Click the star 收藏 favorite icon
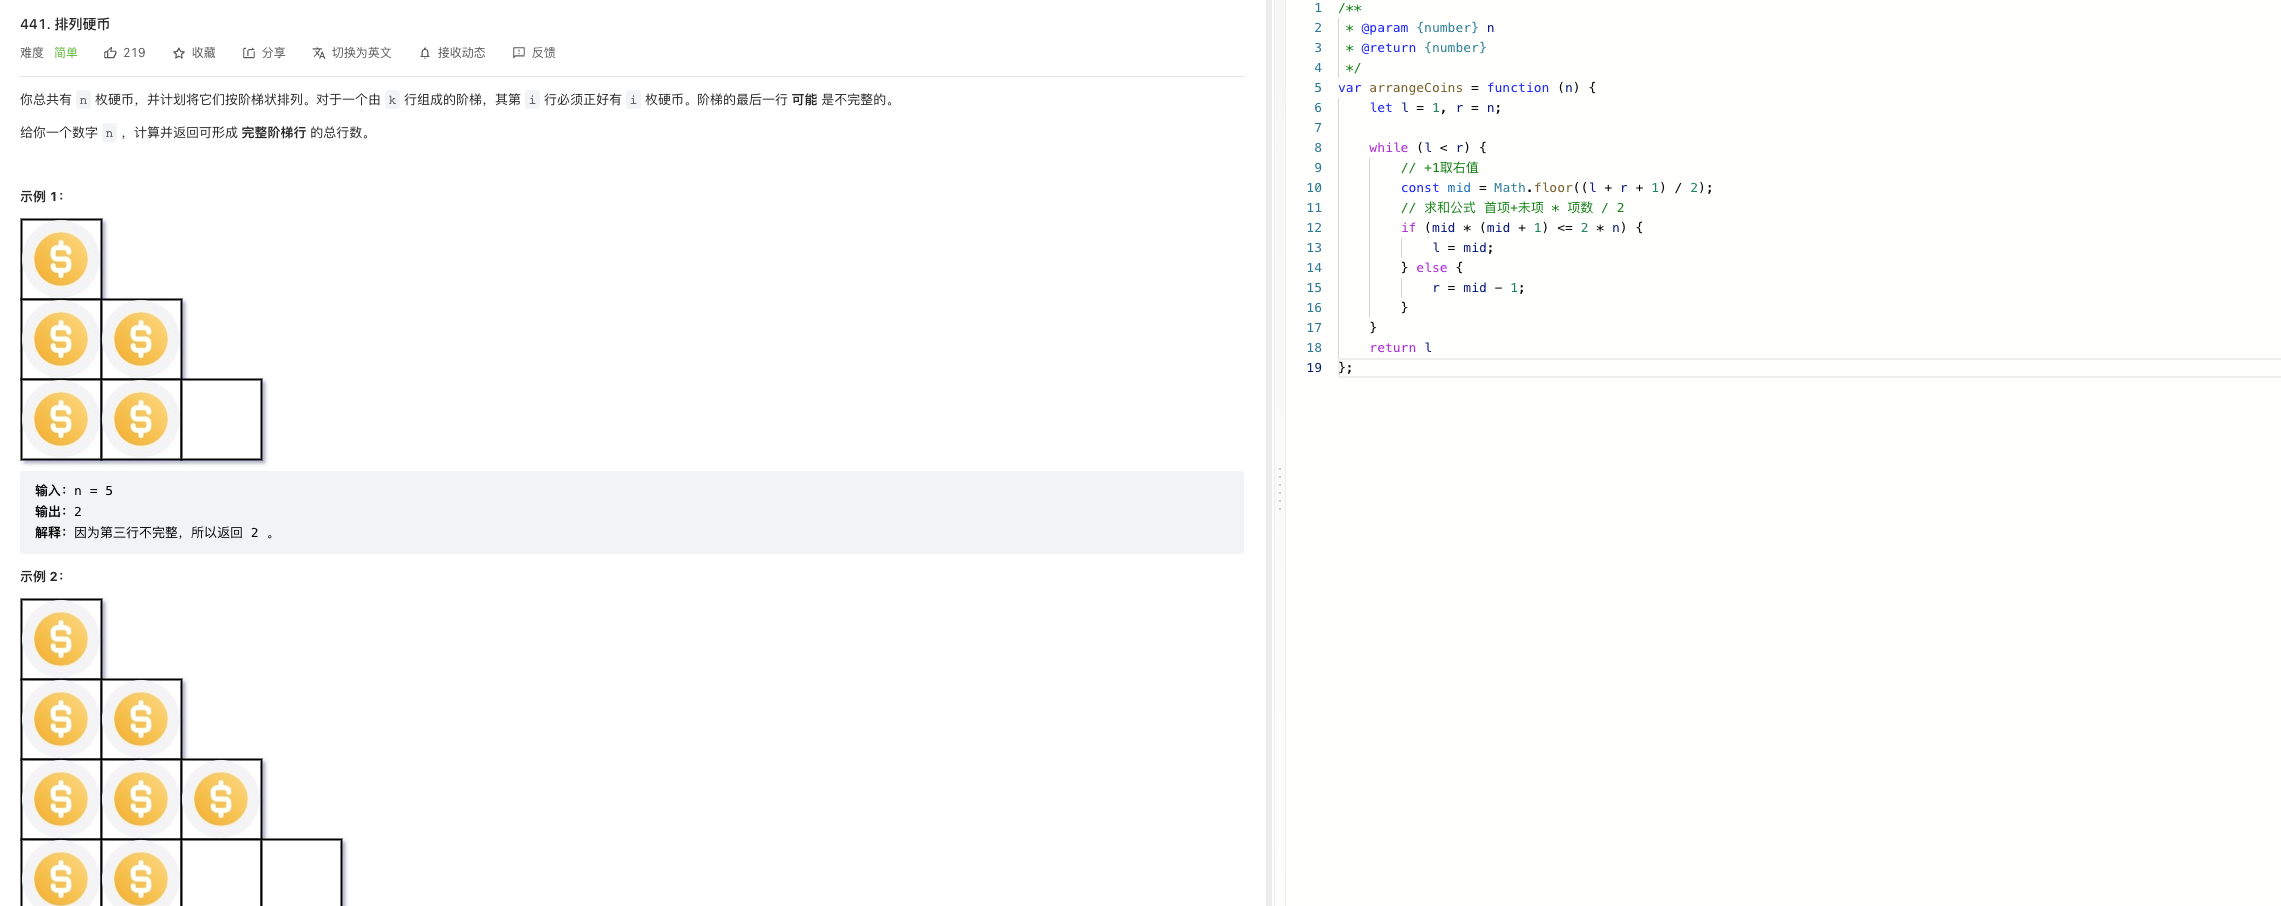 point(179,53)
